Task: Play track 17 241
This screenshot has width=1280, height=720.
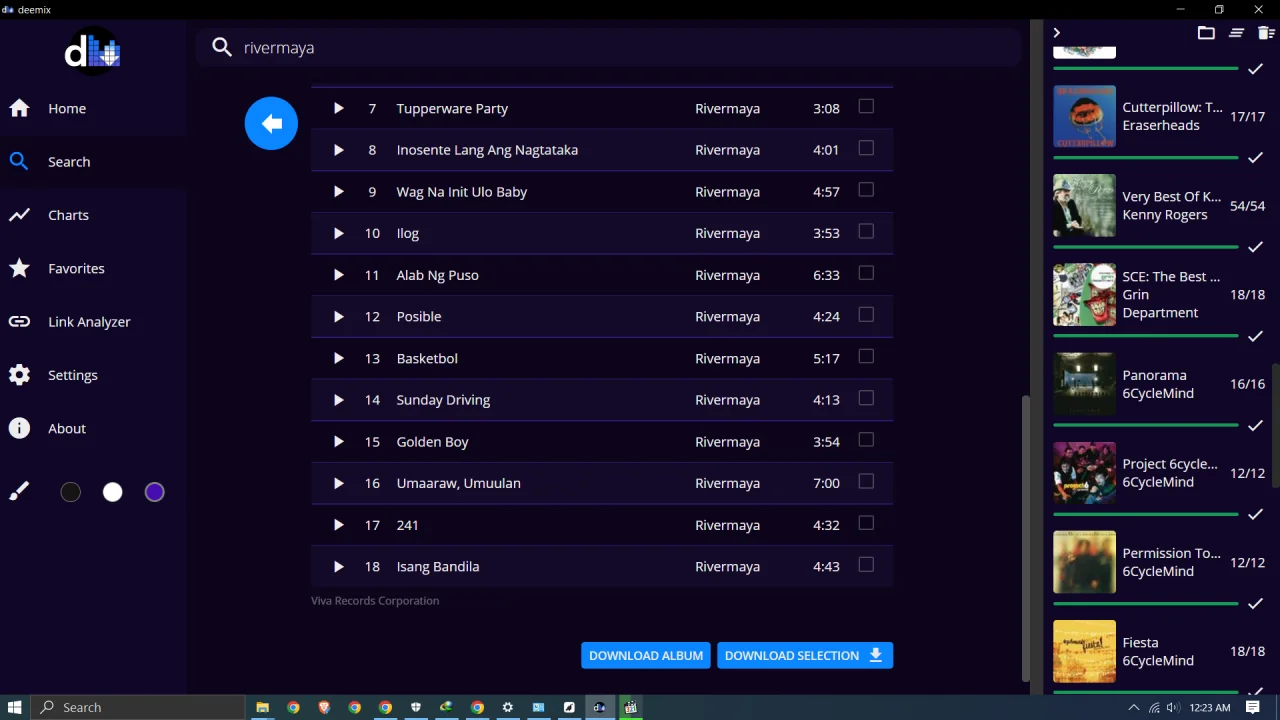Action: (x=338, y=525)
